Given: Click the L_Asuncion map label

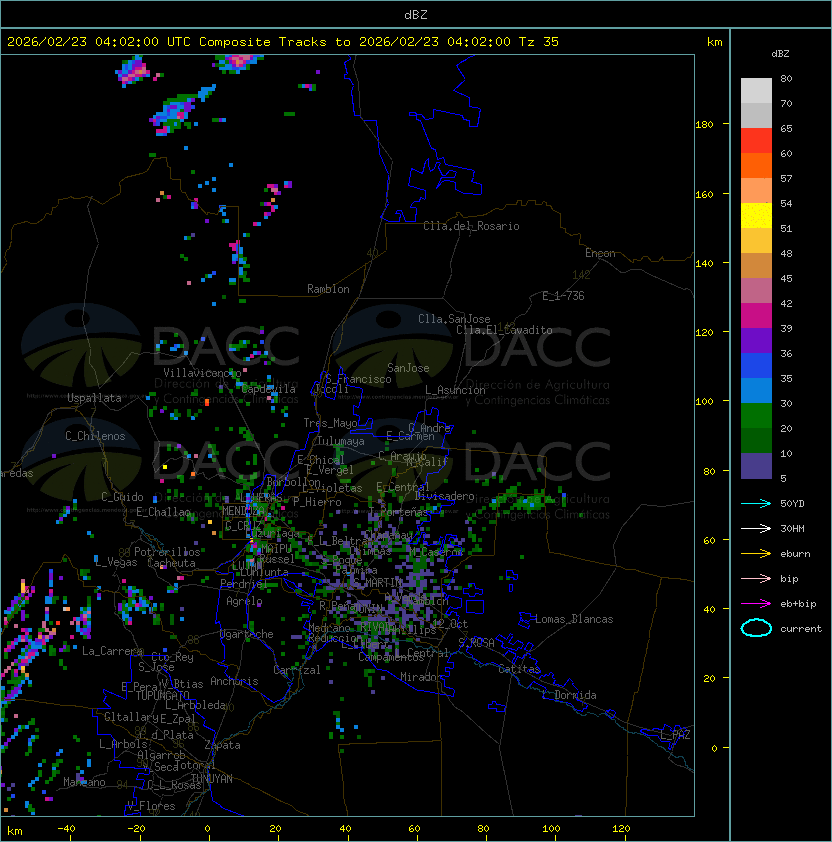Looking at the screenshot, I should pos(455,390).
